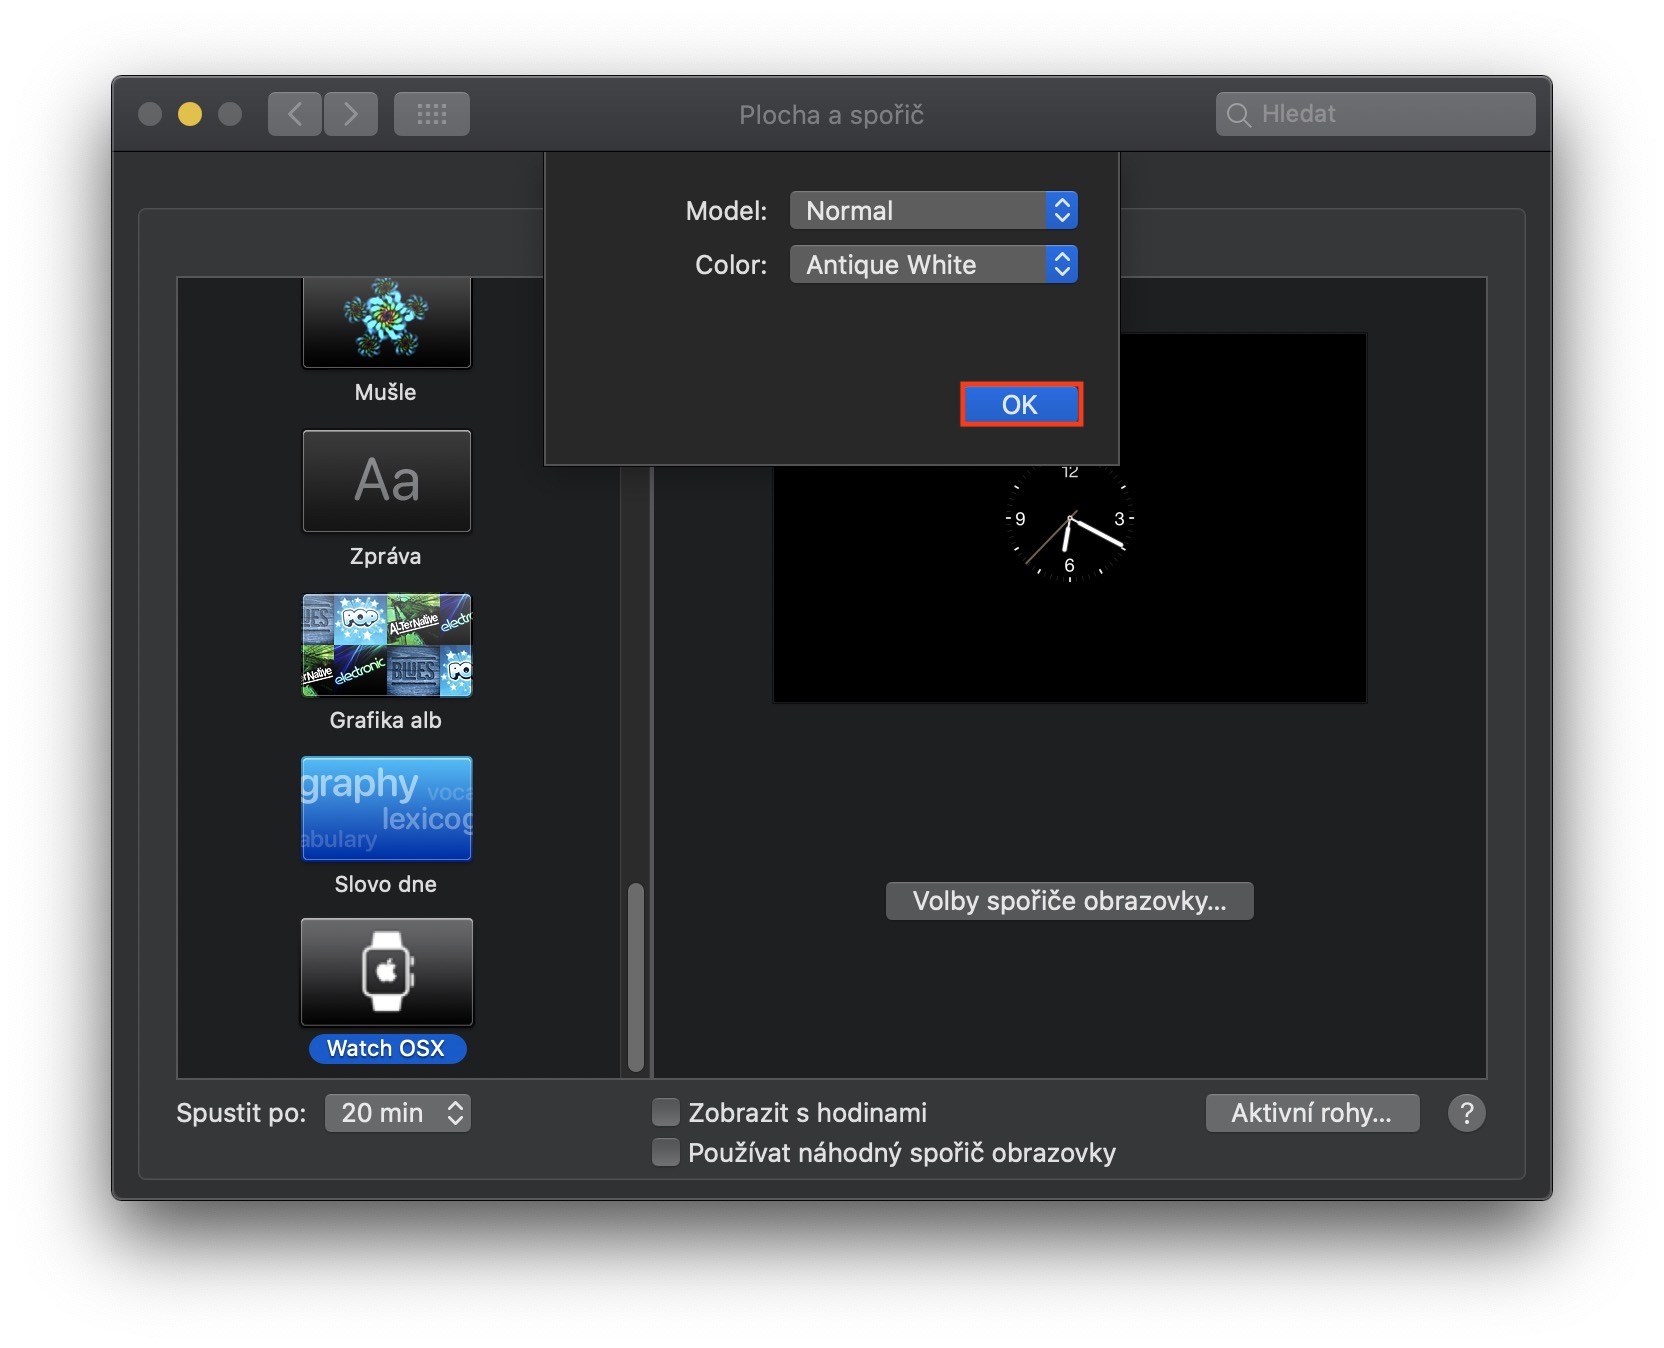Click the search magnifier icon
The image size is (1664, 1348).
pyautogui.click(x=1239, y=115)
